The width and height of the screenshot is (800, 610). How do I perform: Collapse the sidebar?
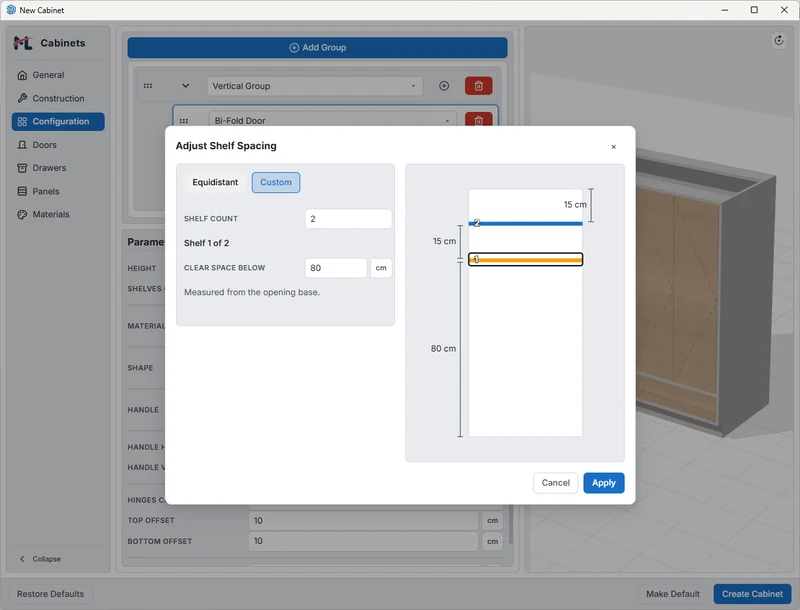(x=40, y=559)
